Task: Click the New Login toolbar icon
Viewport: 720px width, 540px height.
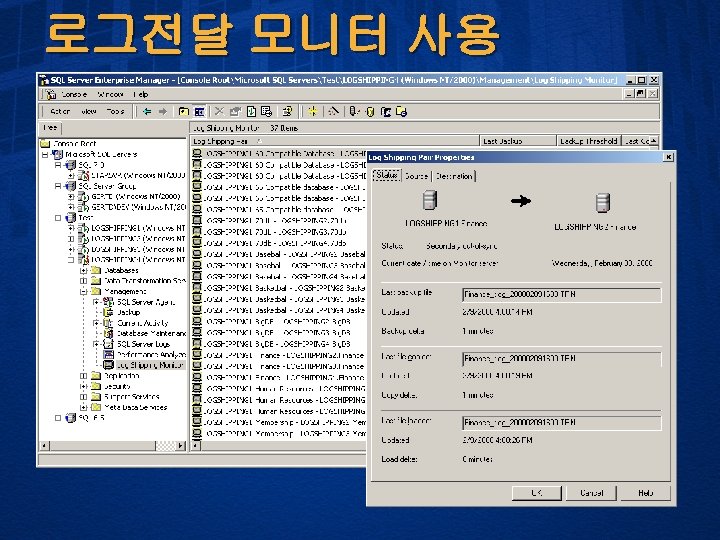Action: click(386, 112)
